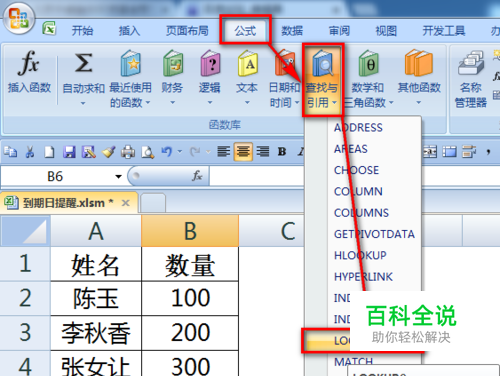500x376 pixels.
Task: Select column C header
Action: pyautogui.click(x=287, y=231)
